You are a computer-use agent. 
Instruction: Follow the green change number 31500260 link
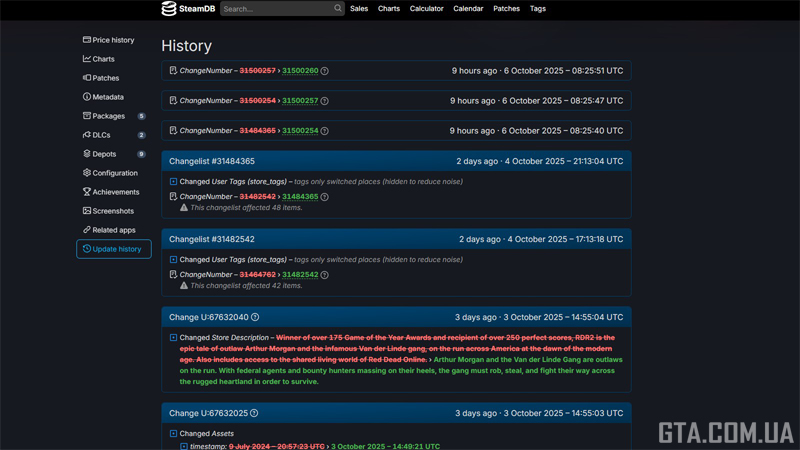(300, 71)
